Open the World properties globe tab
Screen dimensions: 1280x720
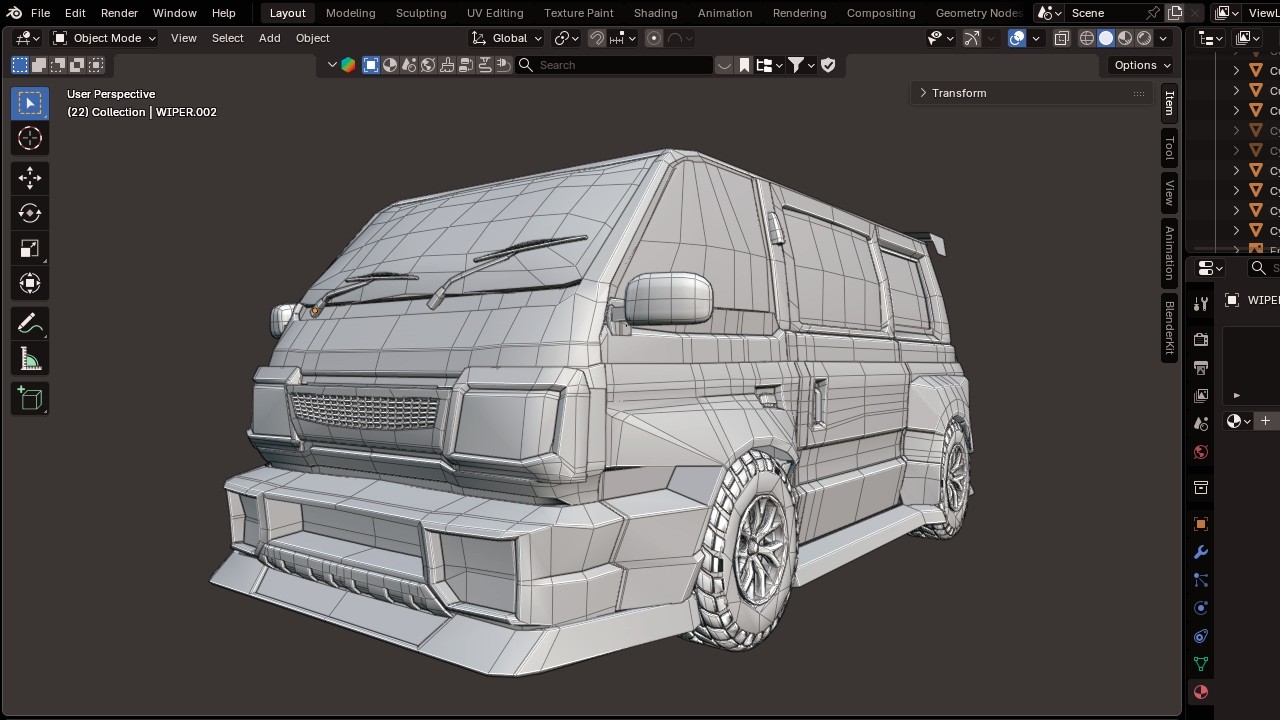coord(1201,452)
